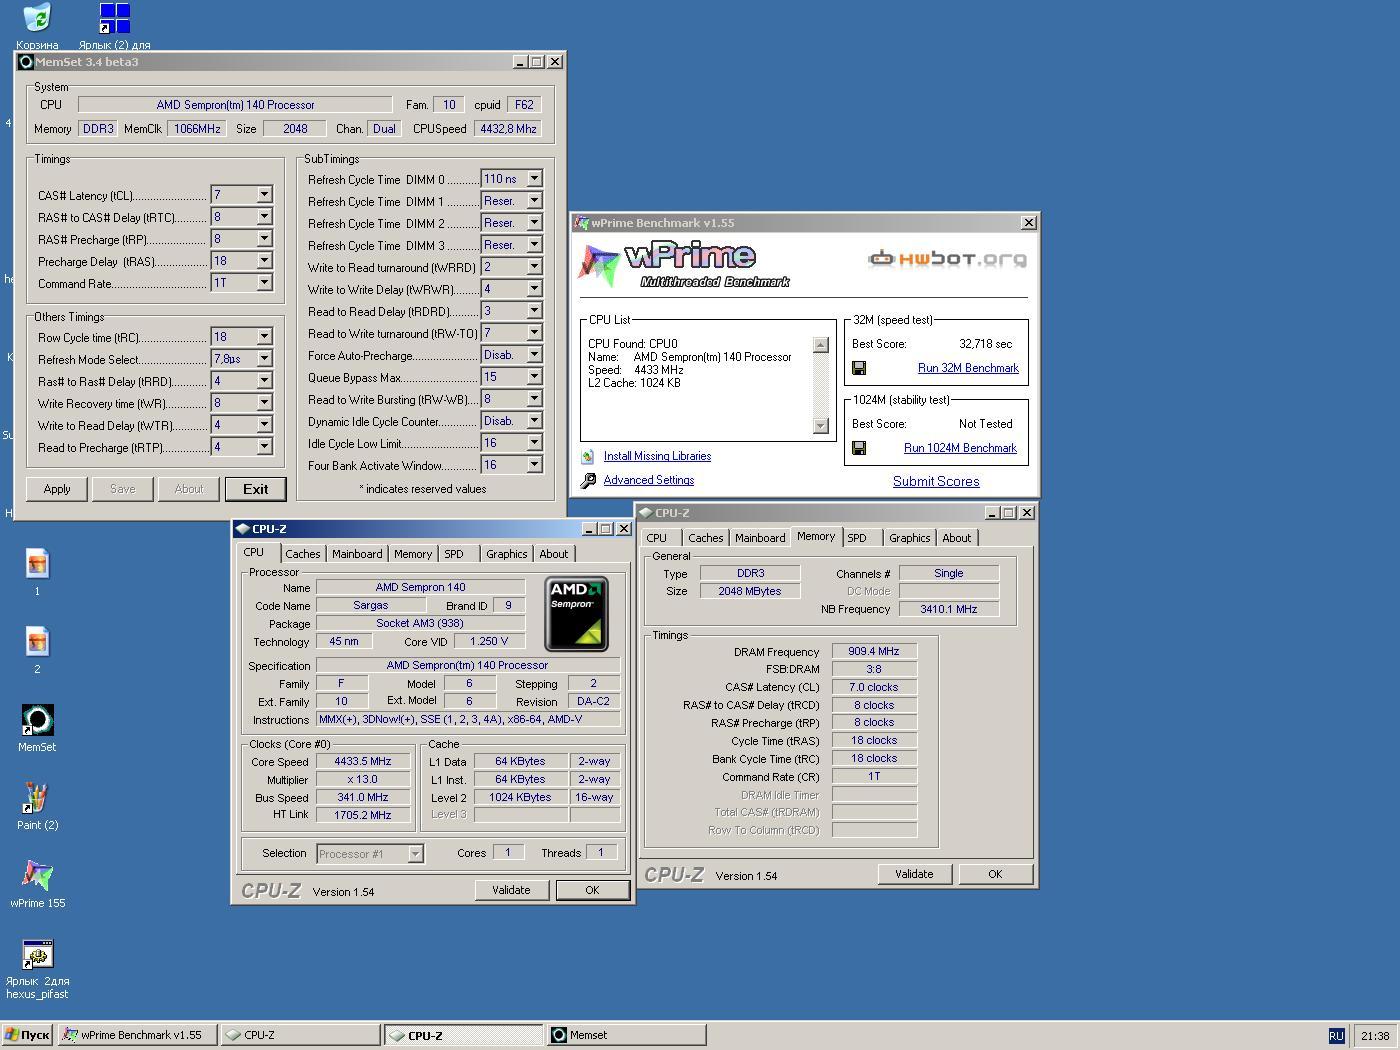The image size is (1400, 1050).
Task: Click Run 1024M Benchmark link
Action: 960,448
